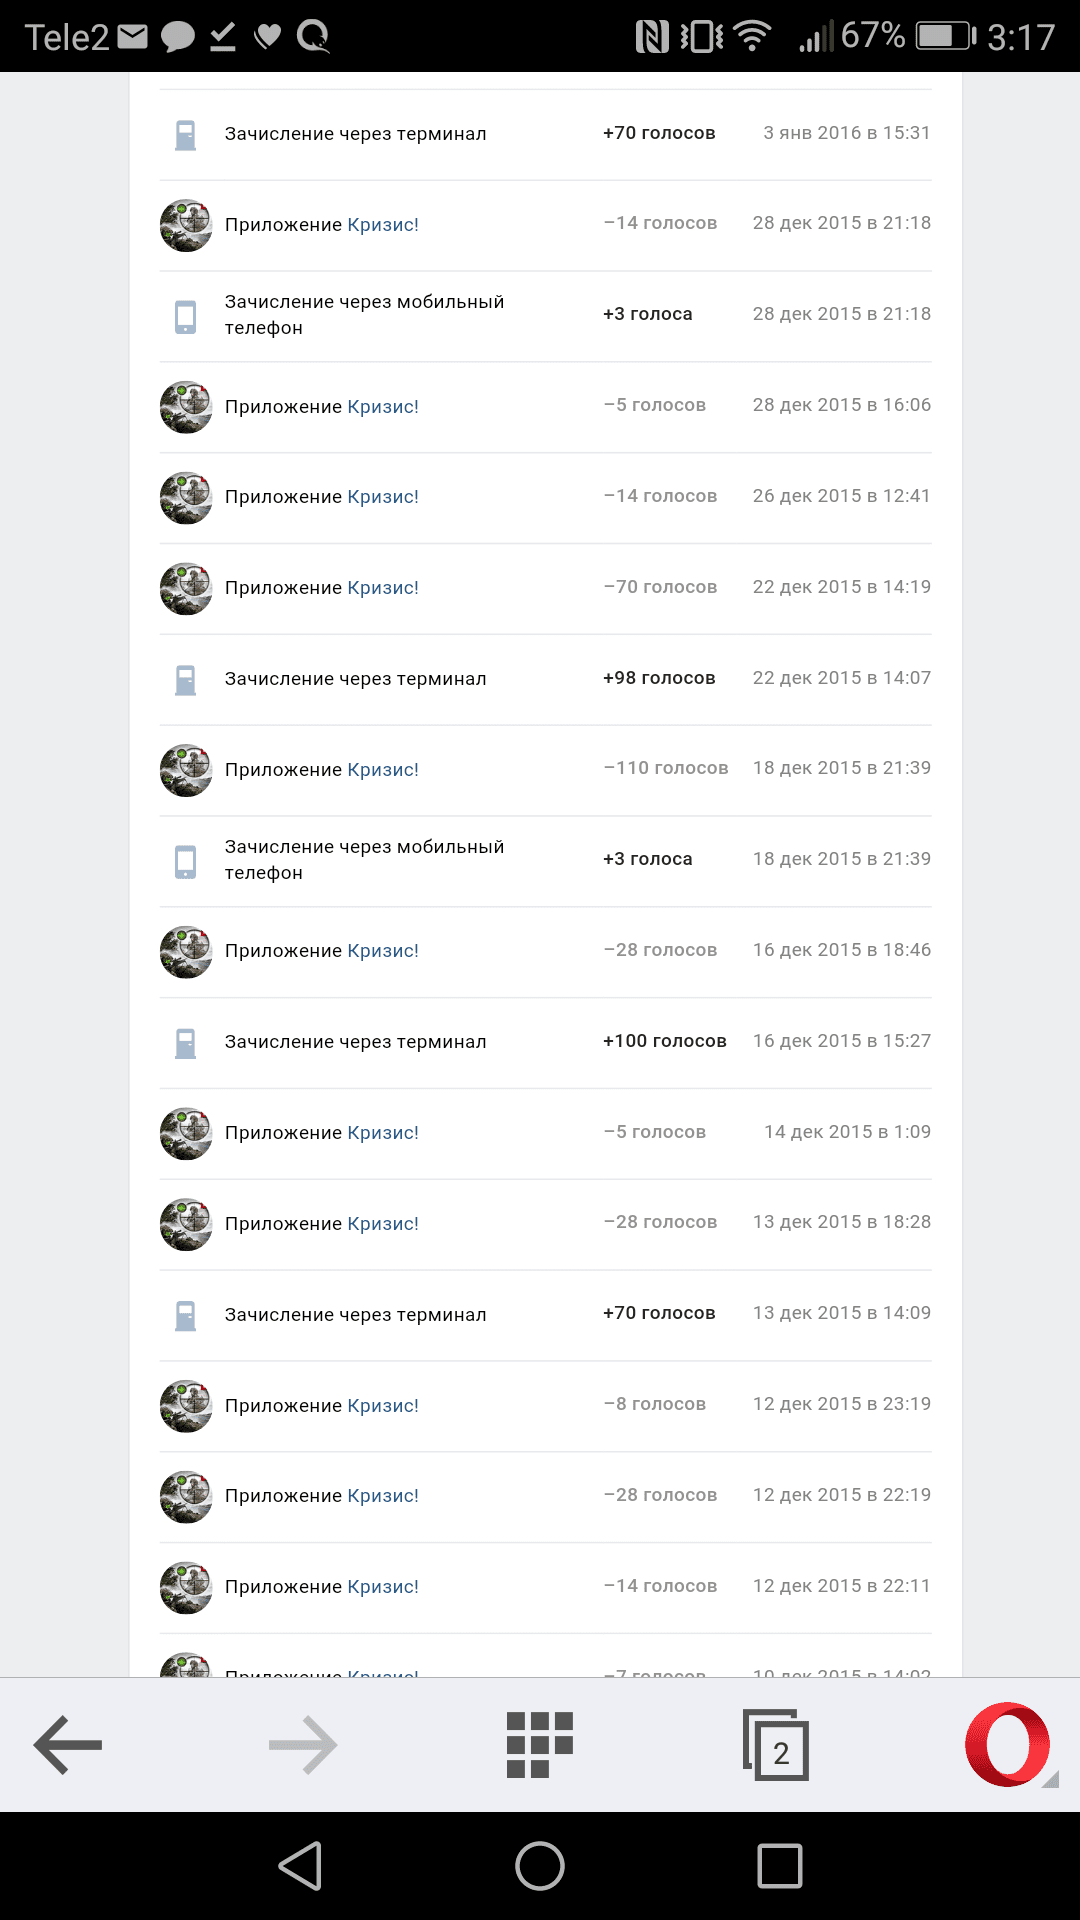
Task: Tap Кризис! app avatar dated 26 дек 12:41
Action: [186, 498]
